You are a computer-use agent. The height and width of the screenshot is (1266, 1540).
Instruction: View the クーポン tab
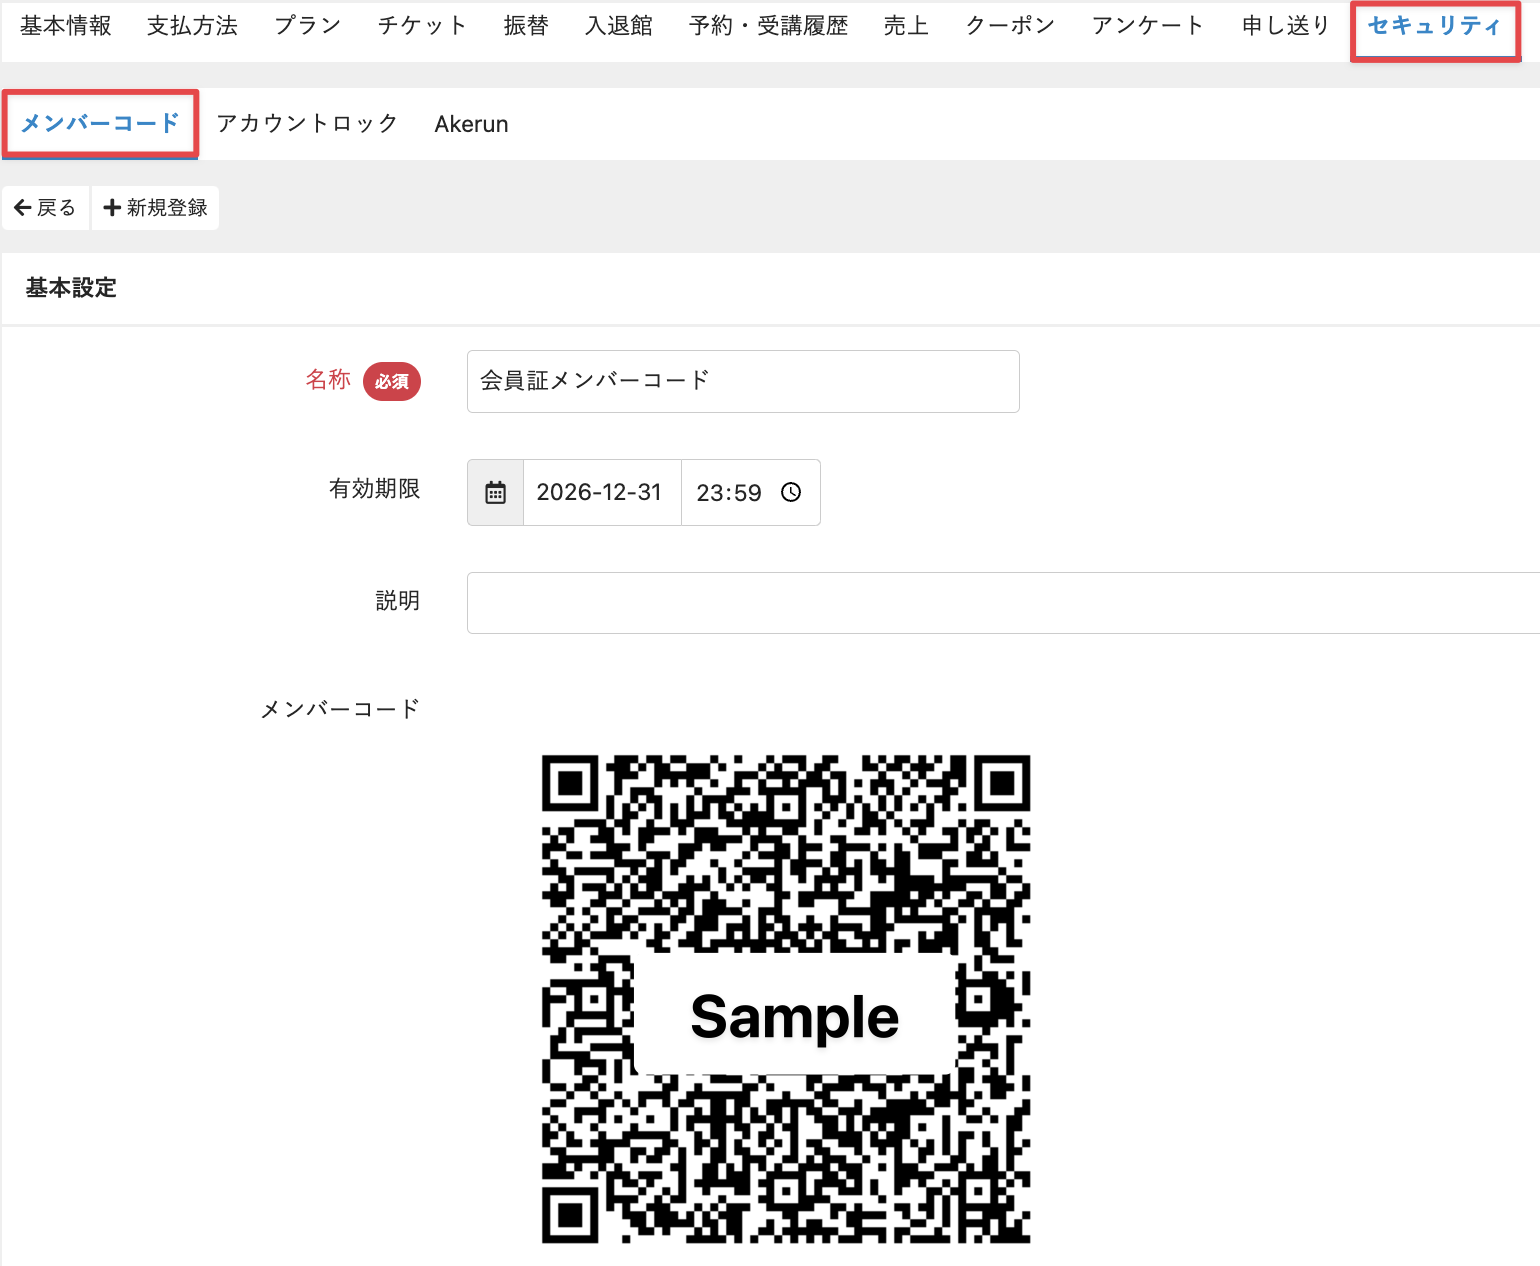1010,26
